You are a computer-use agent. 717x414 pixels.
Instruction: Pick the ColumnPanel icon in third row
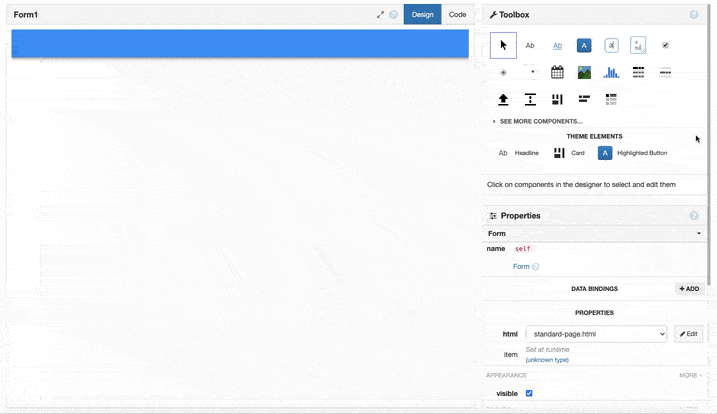557,99
